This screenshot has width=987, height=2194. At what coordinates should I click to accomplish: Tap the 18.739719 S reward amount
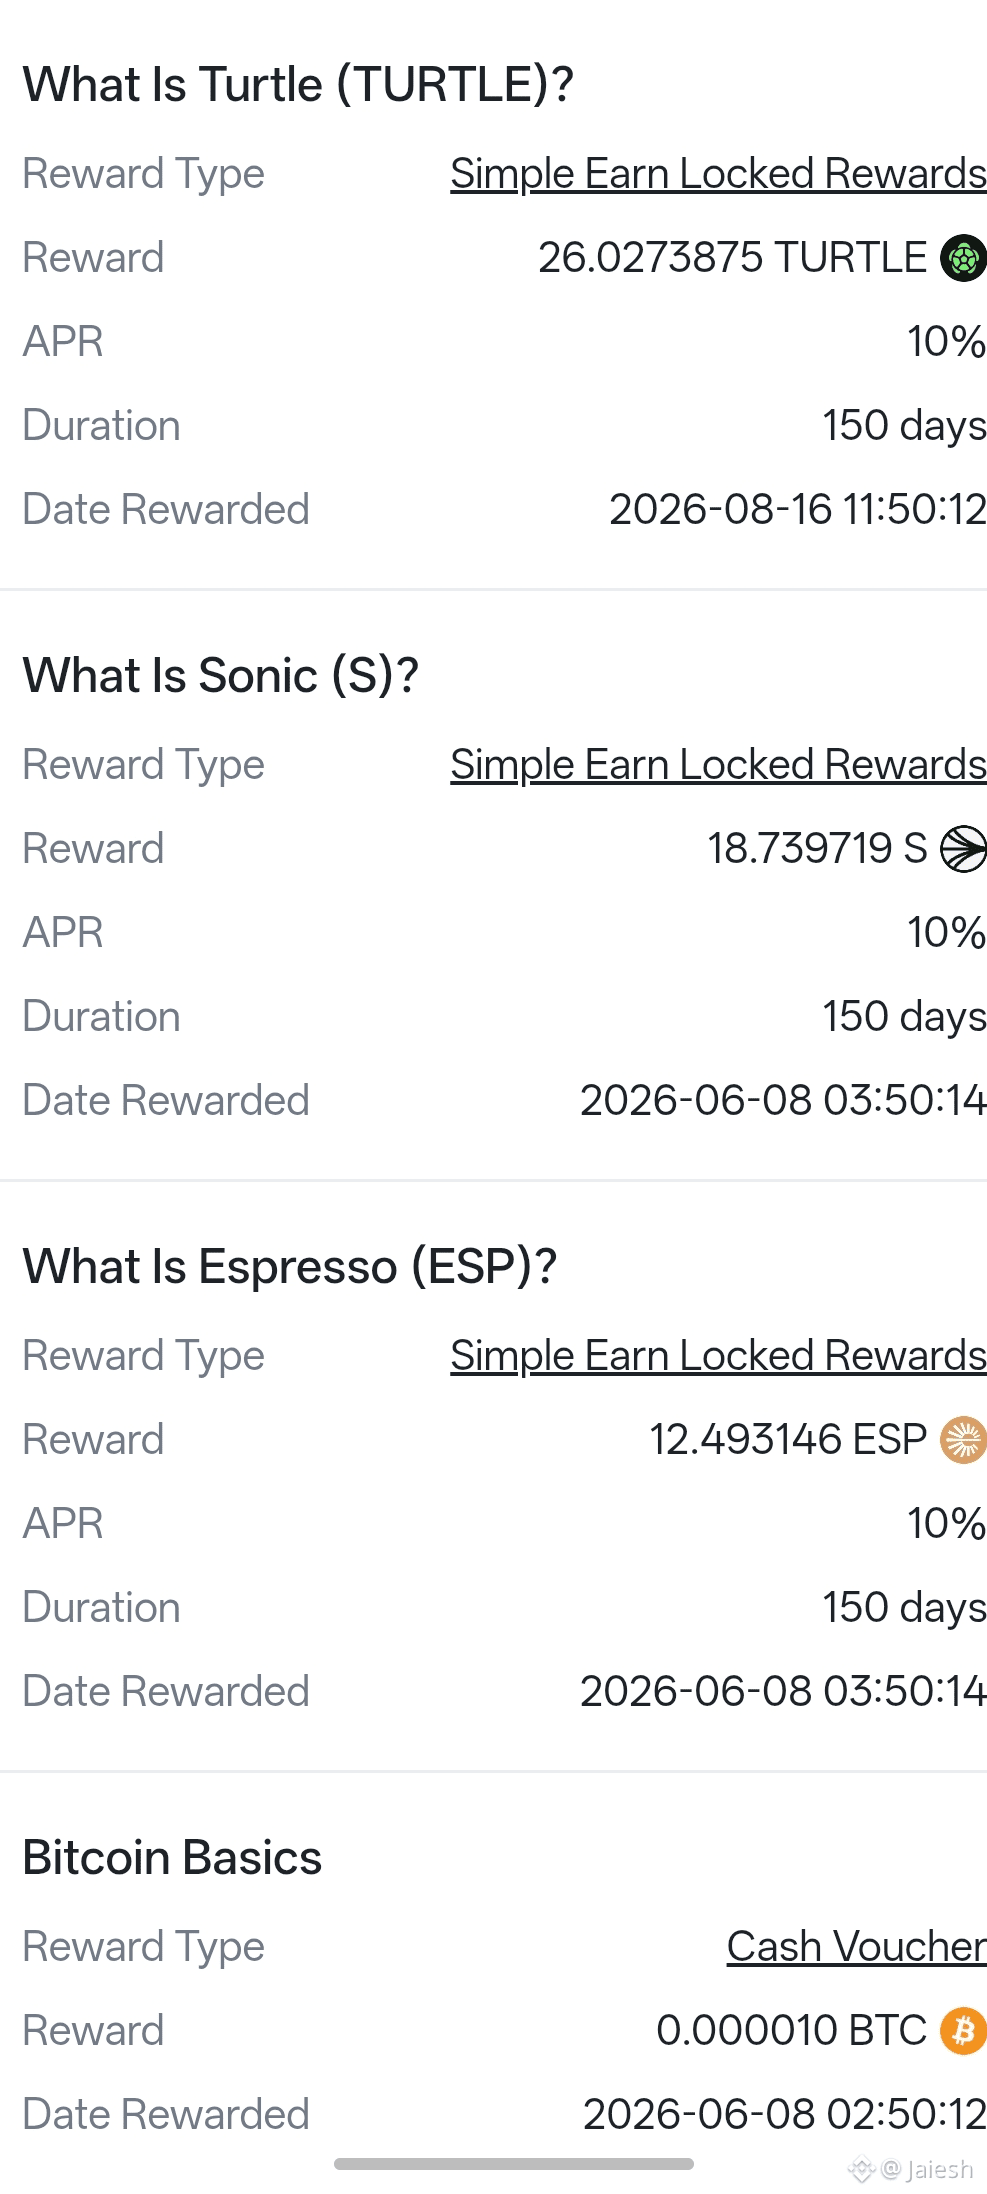[x=817, y=849]
